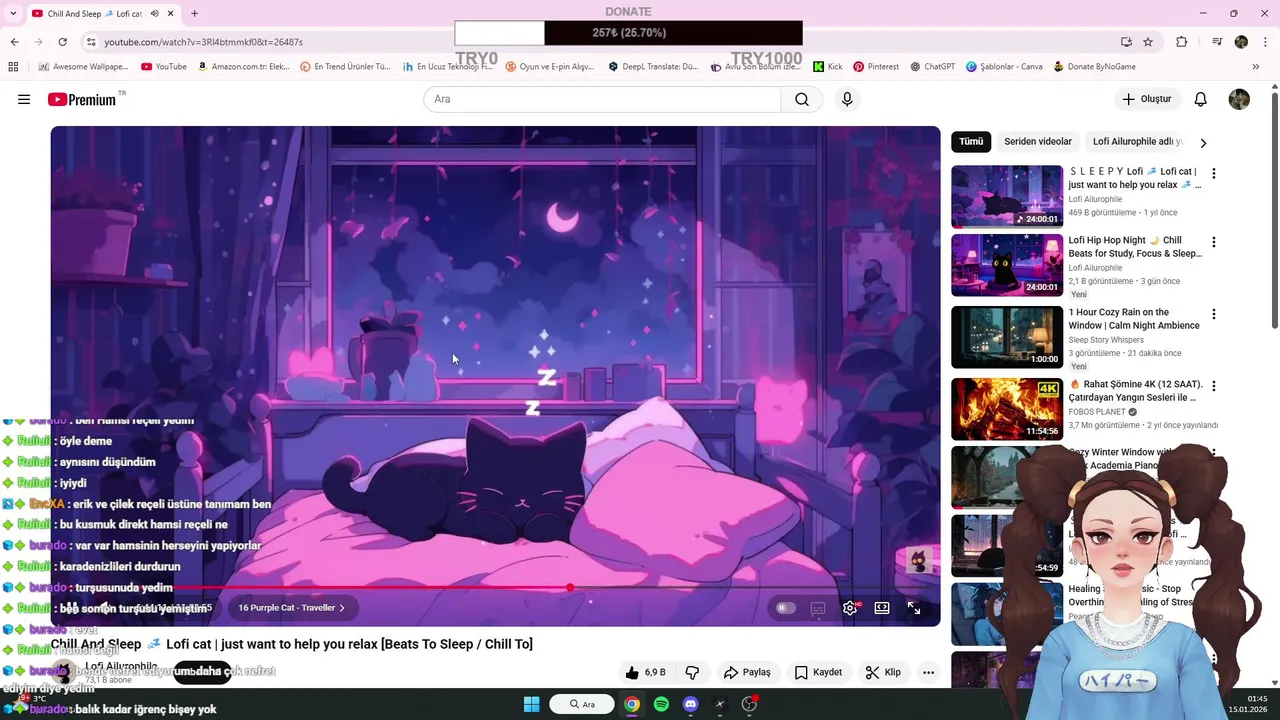Open OBS Studio from the taskbar
1280x720 pixels.
point(749,704)
